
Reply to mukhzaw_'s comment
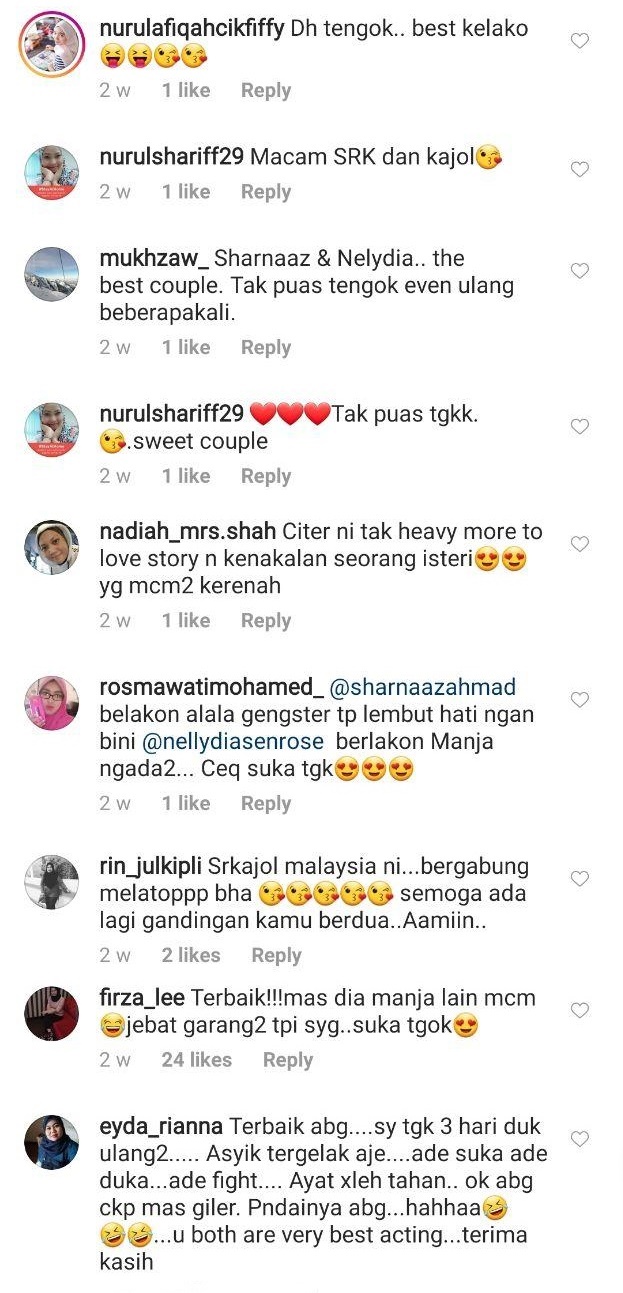click(x=266, y=348)
